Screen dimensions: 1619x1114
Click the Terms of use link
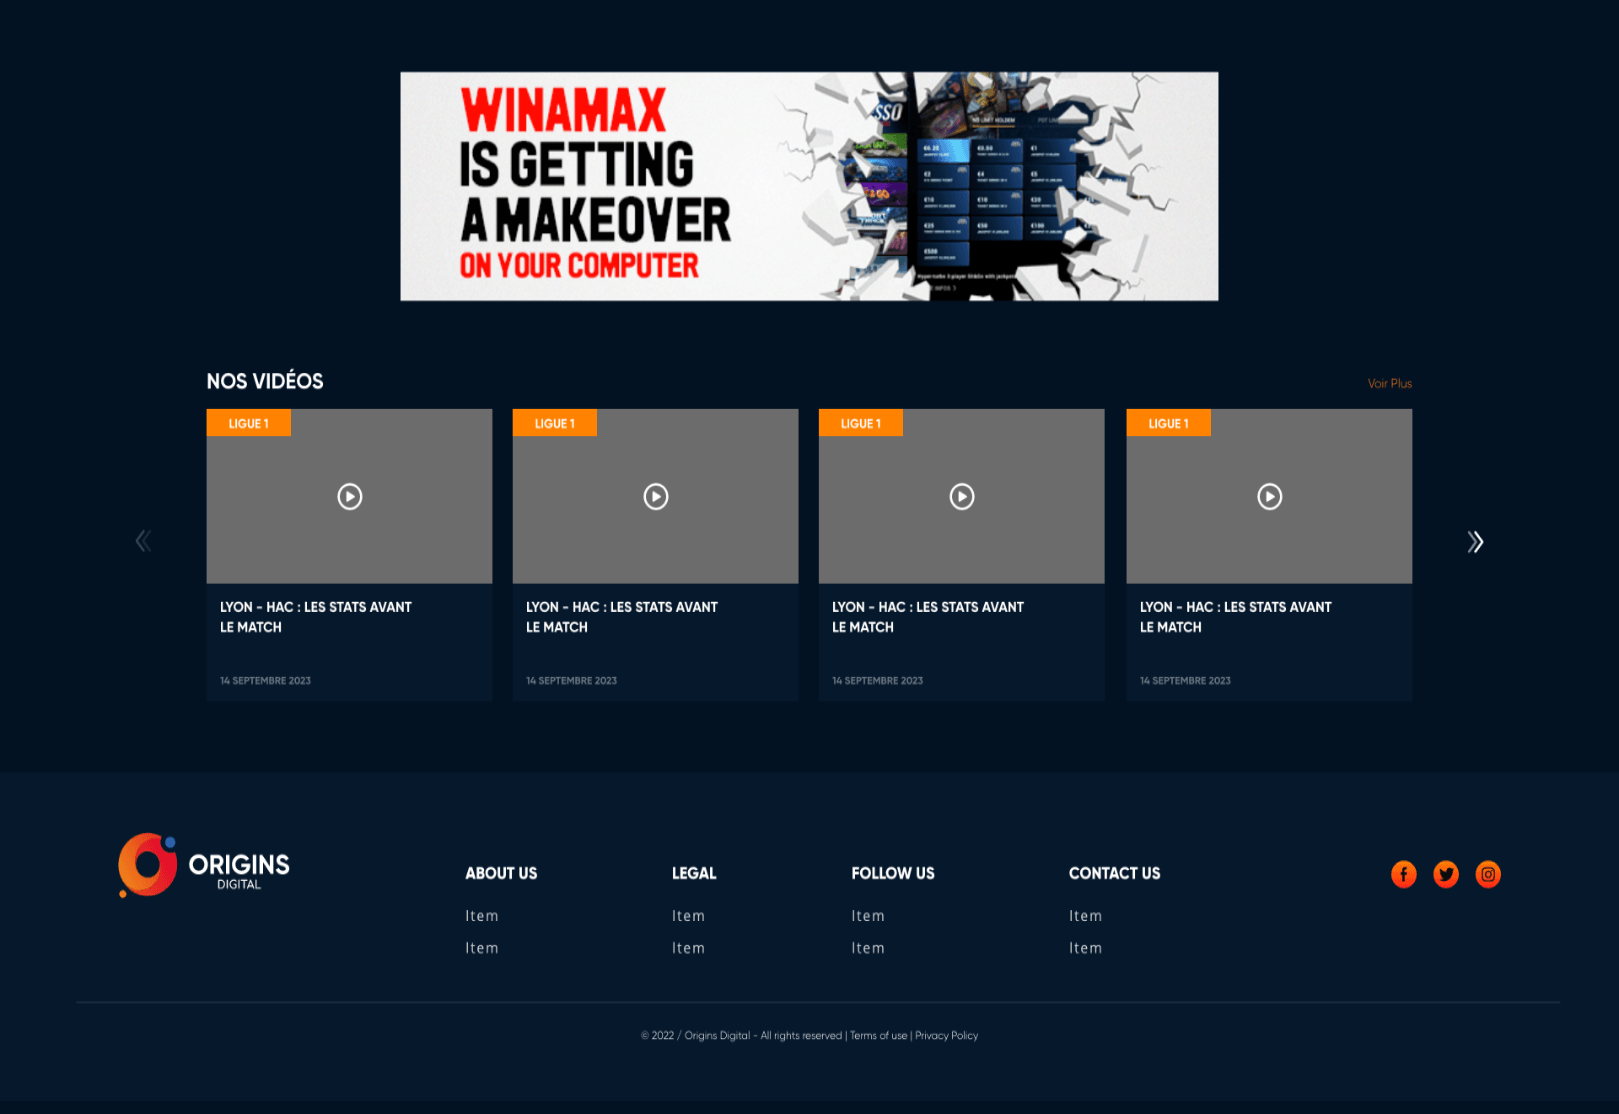[878, 1035]
